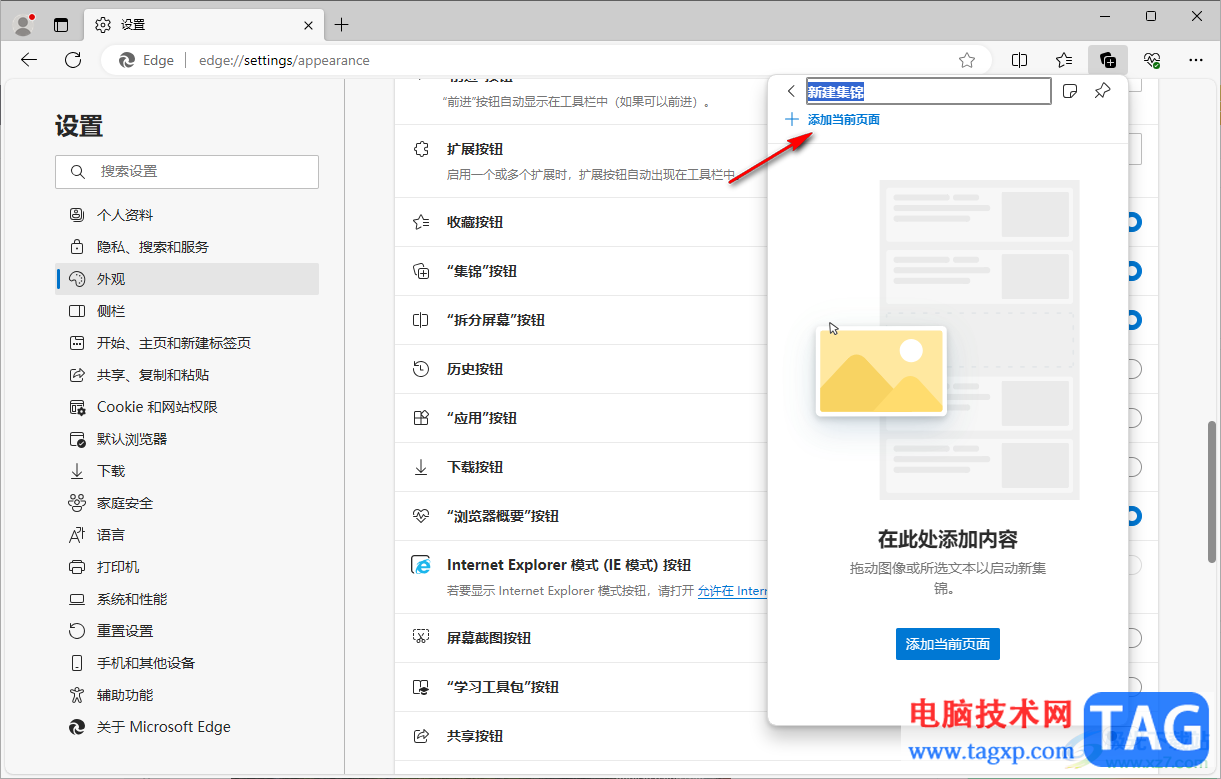
Task: Go back with the browser back arrow
Action: coord(29,60)
